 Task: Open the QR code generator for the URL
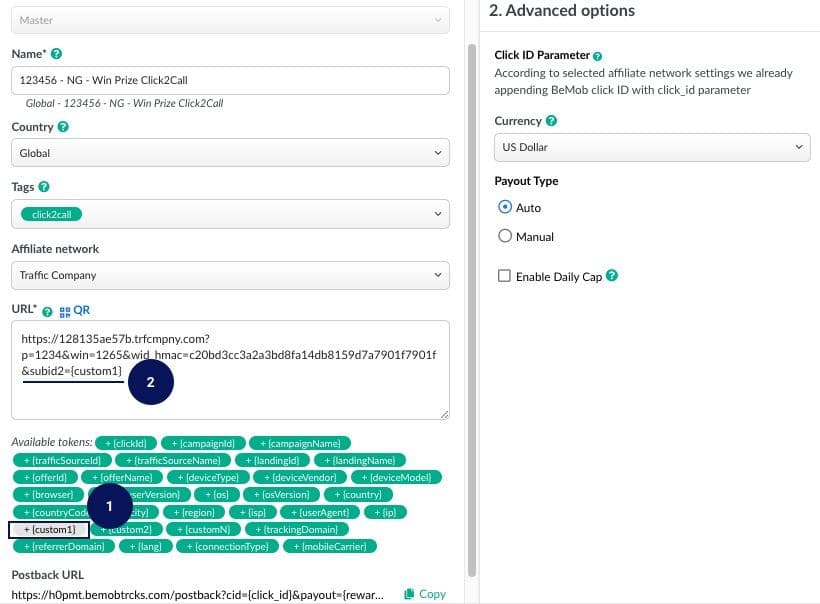(x=71, y=310)
